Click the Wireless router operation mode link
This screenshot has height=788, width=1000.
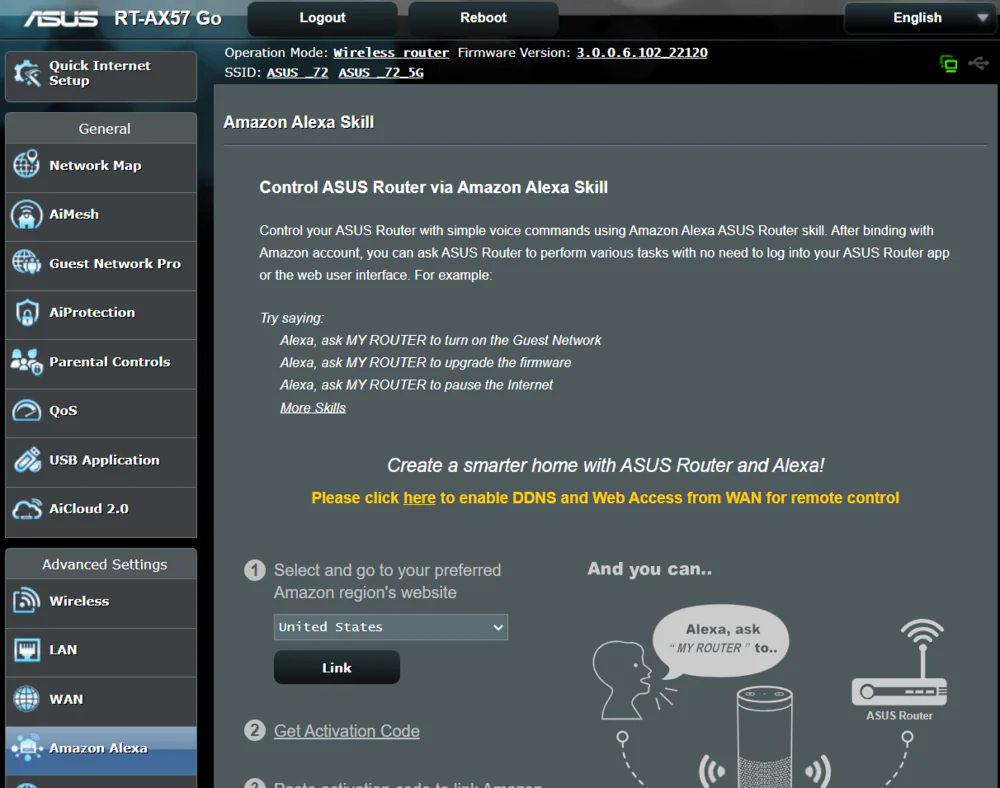click(391, 52)
